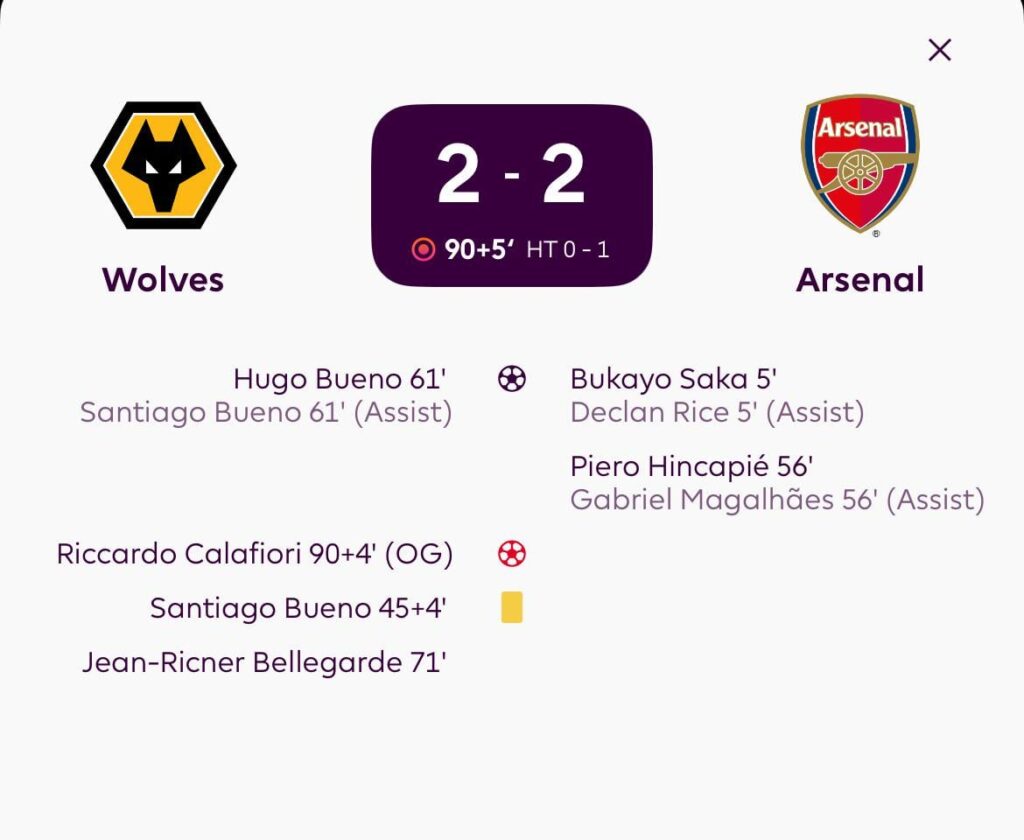Select Santiago Bueno 45+4' booking

(x=298, y=608)
